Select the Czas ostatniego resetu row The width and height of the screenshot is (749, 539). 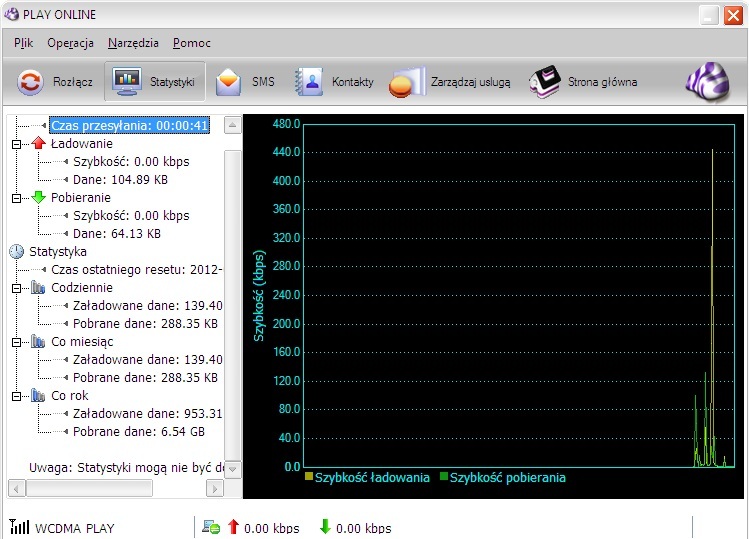[x=137, y=270]
